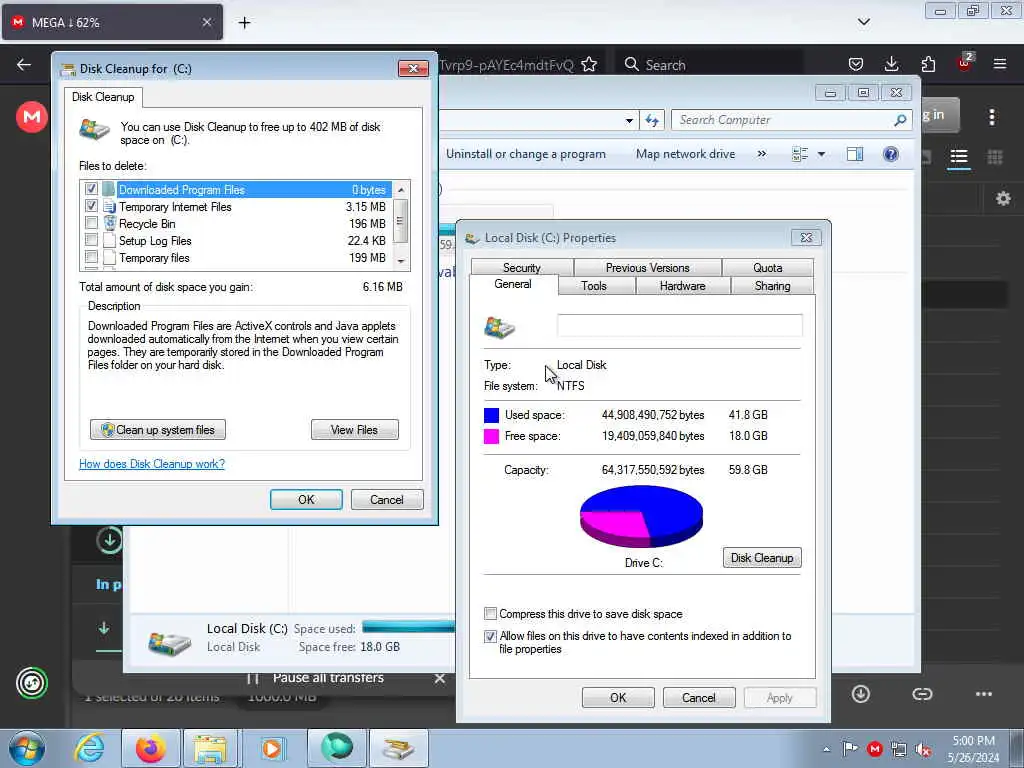Screen dimensions: 1024x768
Task: Open the Hardware tab
Action: click(x=682, y=285)
